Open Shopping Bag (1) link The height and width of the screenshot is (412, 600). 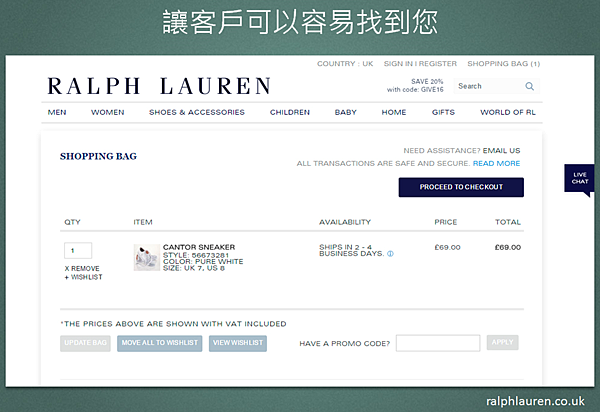(504, 64)
